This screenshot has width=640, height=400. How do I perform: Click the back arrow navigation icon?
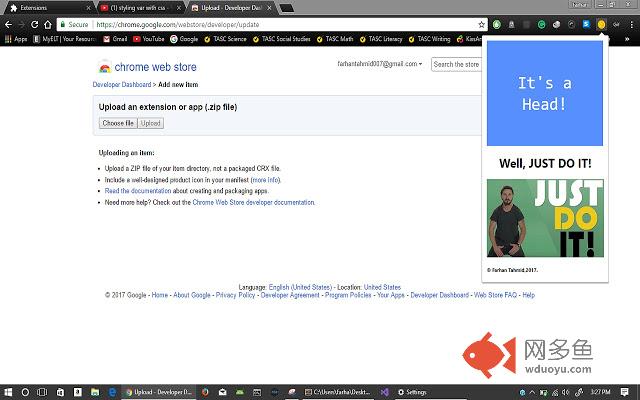pos(8,24)
